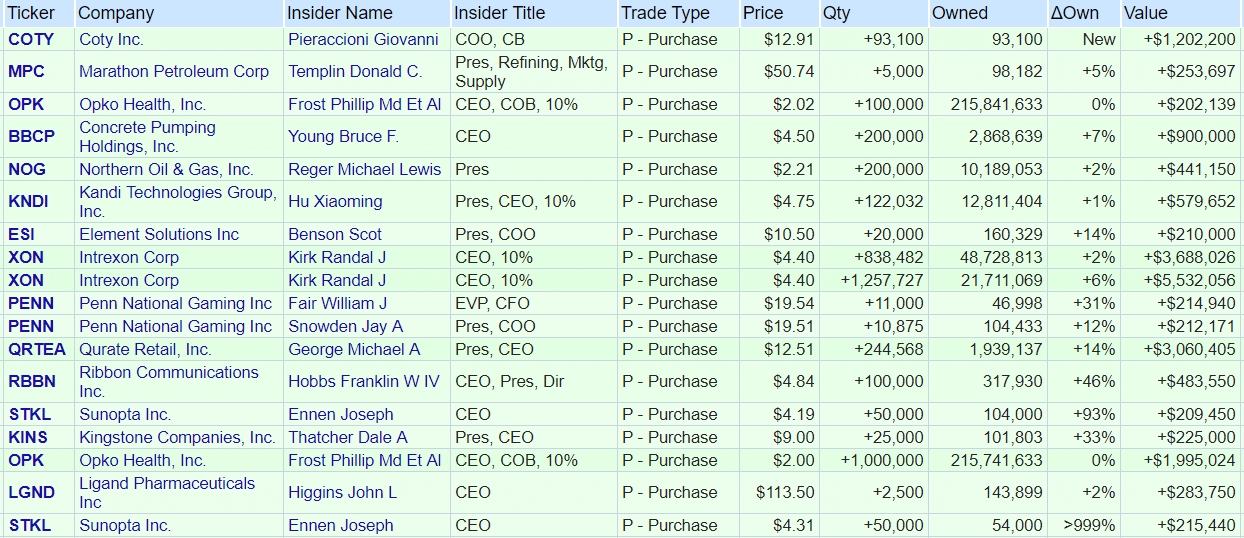Screen dimensions: 1244x538
Task: Sort table by Value column header
Action: tap(1145, 13)
